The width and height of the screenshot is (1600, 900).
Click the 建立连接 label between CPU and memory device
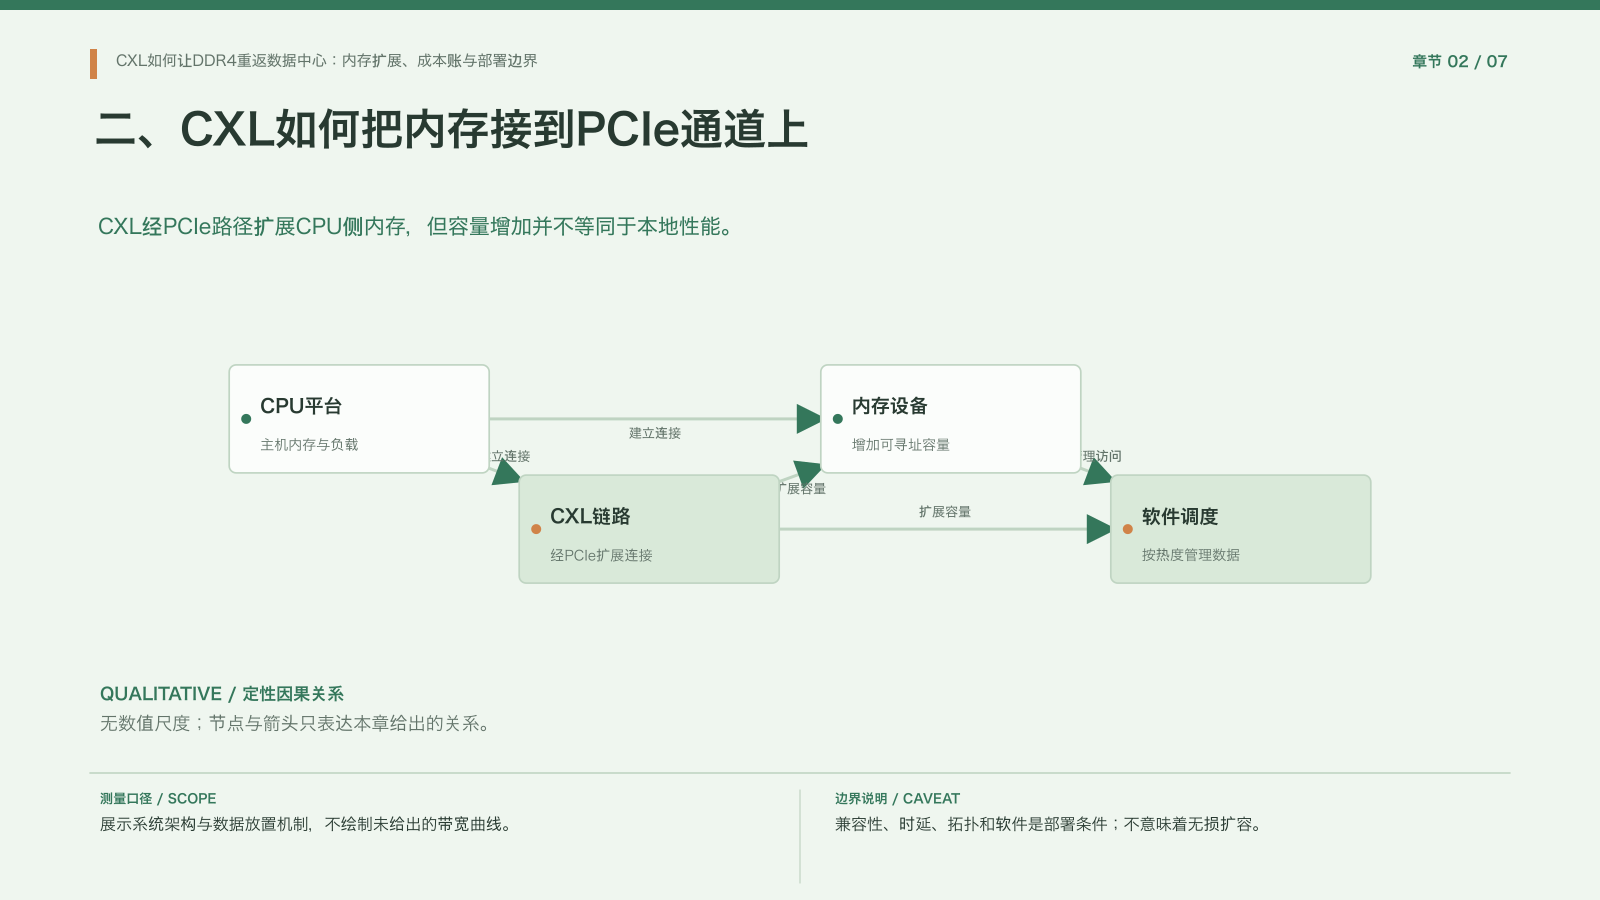point(655,433)
